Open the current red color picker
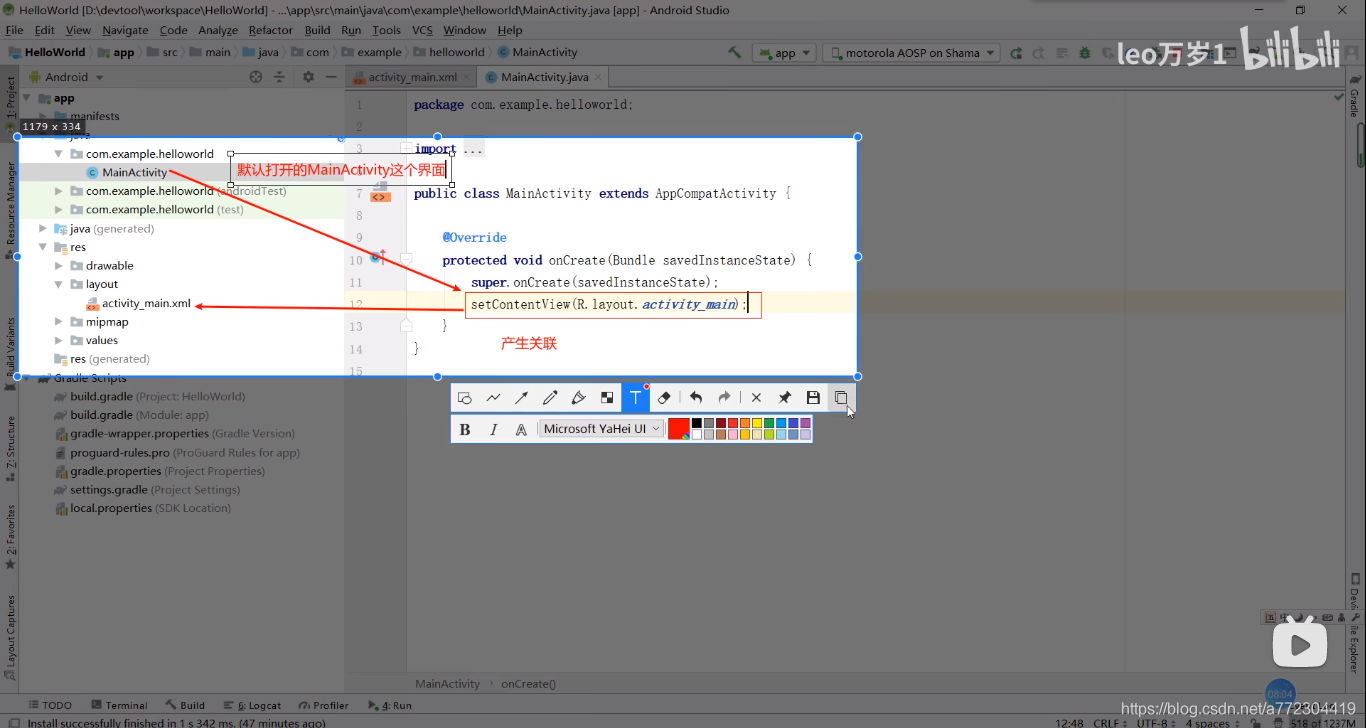This screenshot has height=728, width=1366. [679, 429]
